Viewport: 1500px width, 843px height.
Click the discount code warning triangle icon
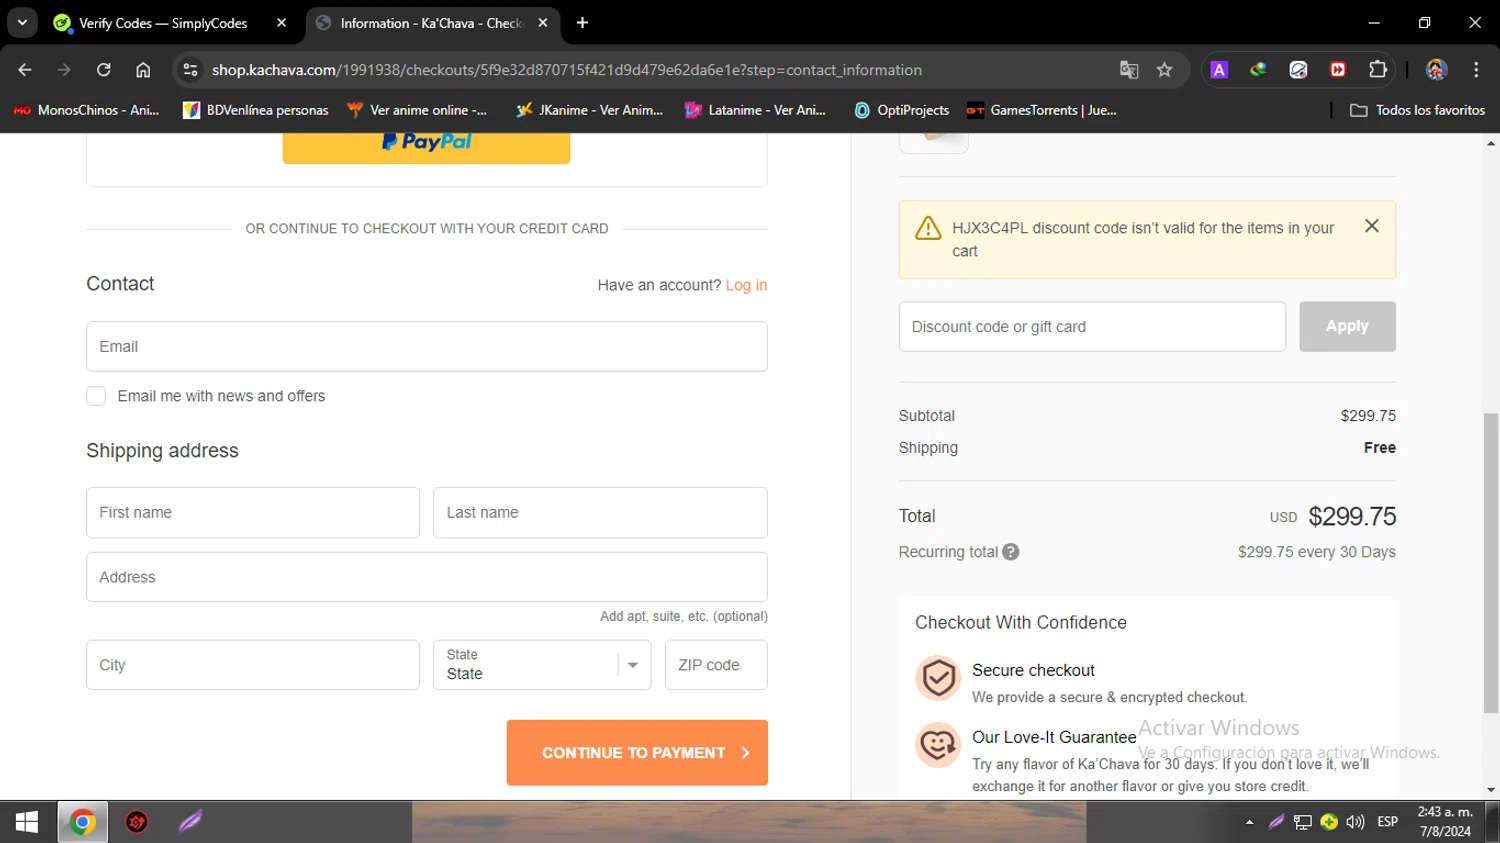tap(928, 229)
